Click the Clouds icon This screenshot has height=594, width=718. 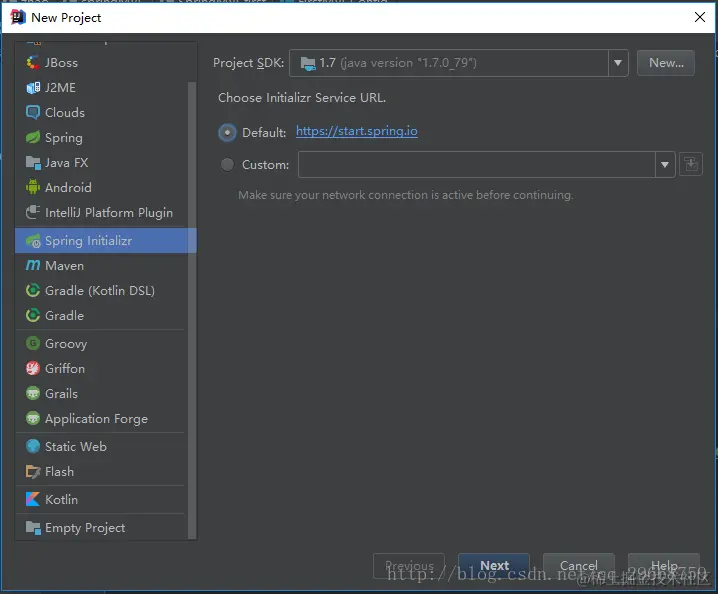pyautogui.click(x=33, y=112)
